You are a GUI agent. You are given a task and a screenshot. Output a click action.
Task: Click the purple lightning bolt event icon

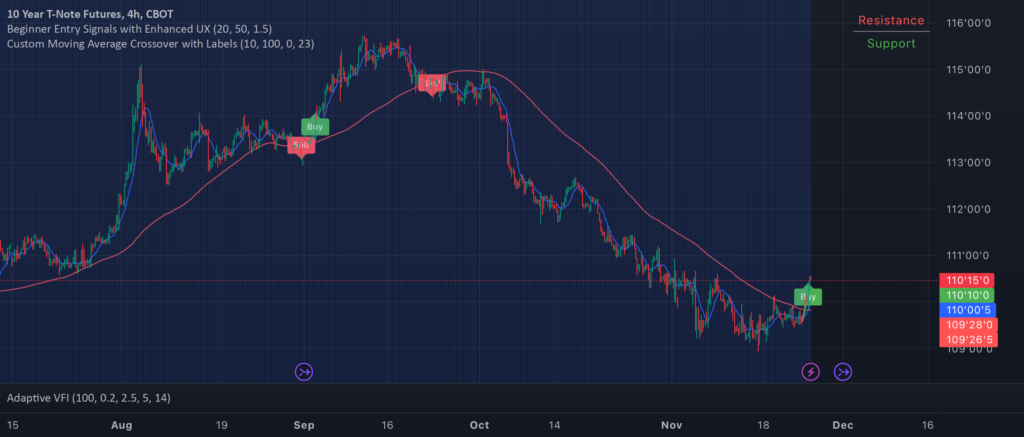coord(811,372)
